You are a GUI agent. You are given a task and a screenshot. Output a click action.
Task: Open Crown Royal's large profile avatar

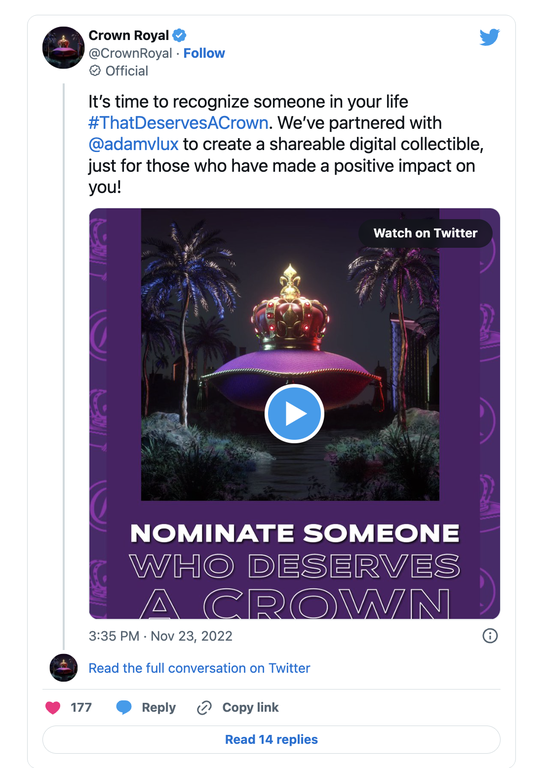(x=64, y=48)
